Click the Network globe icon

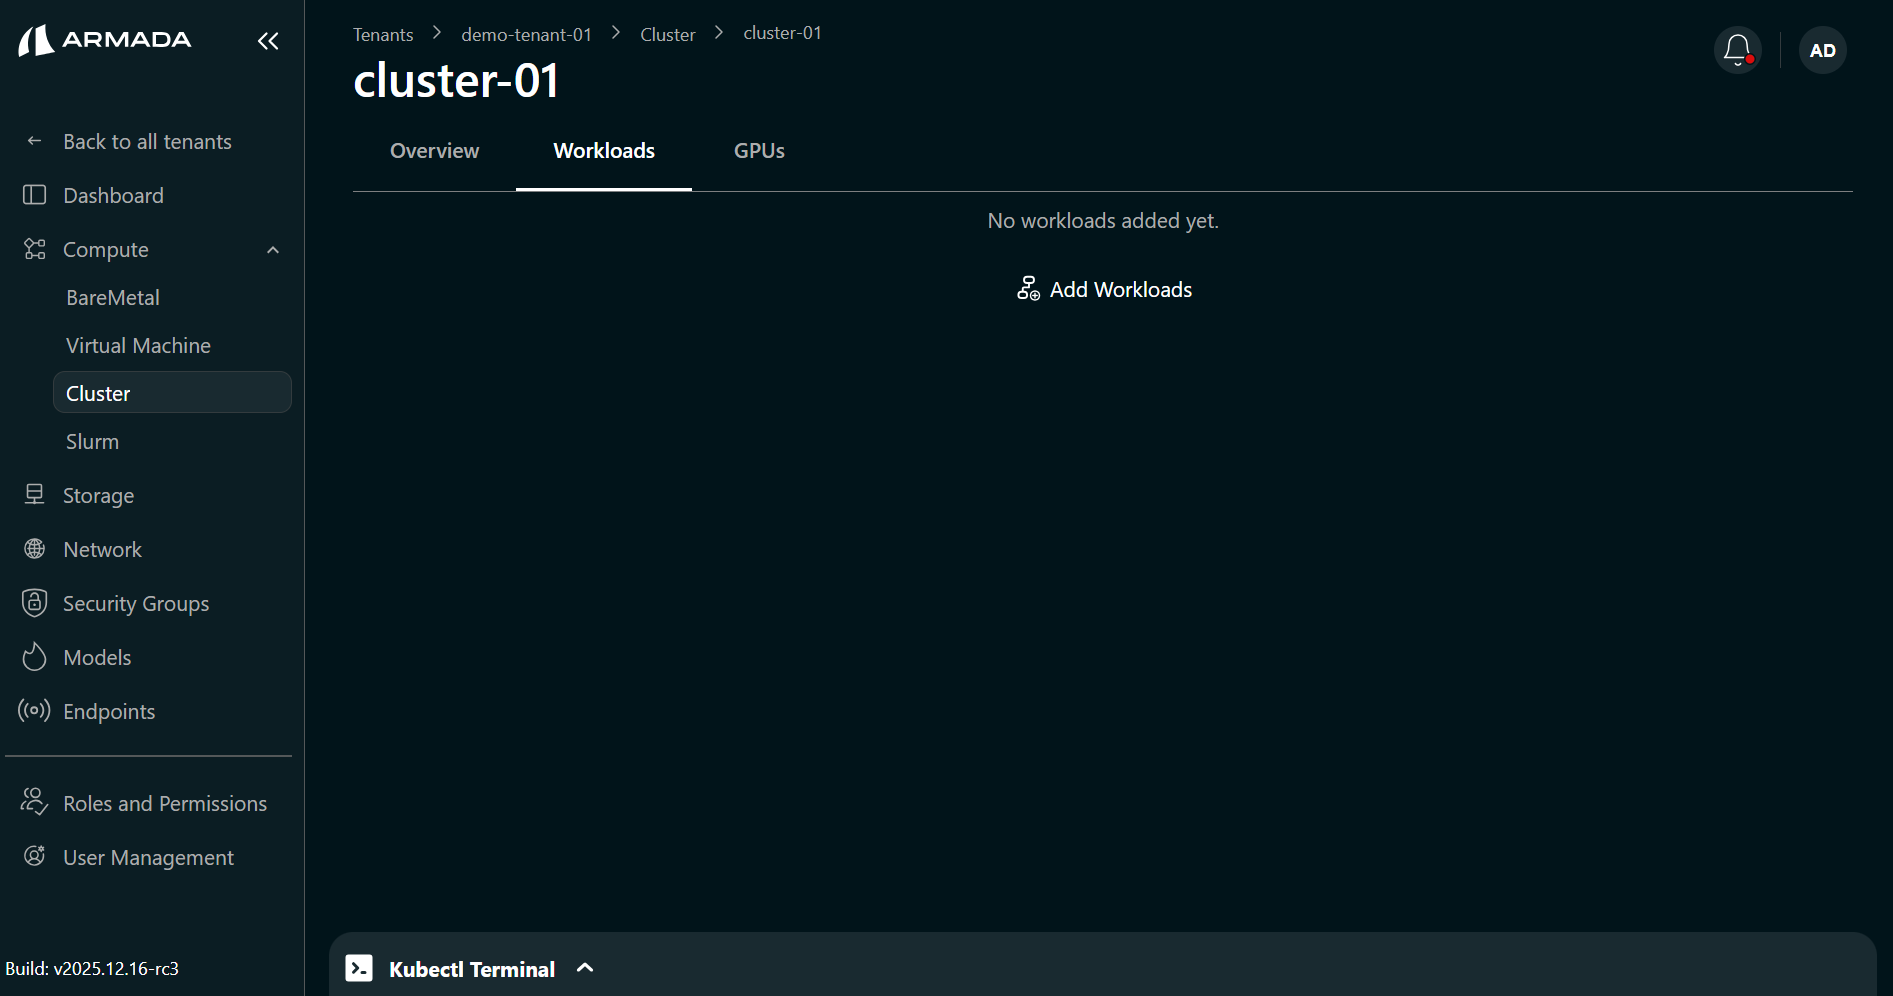coord(35,549)
